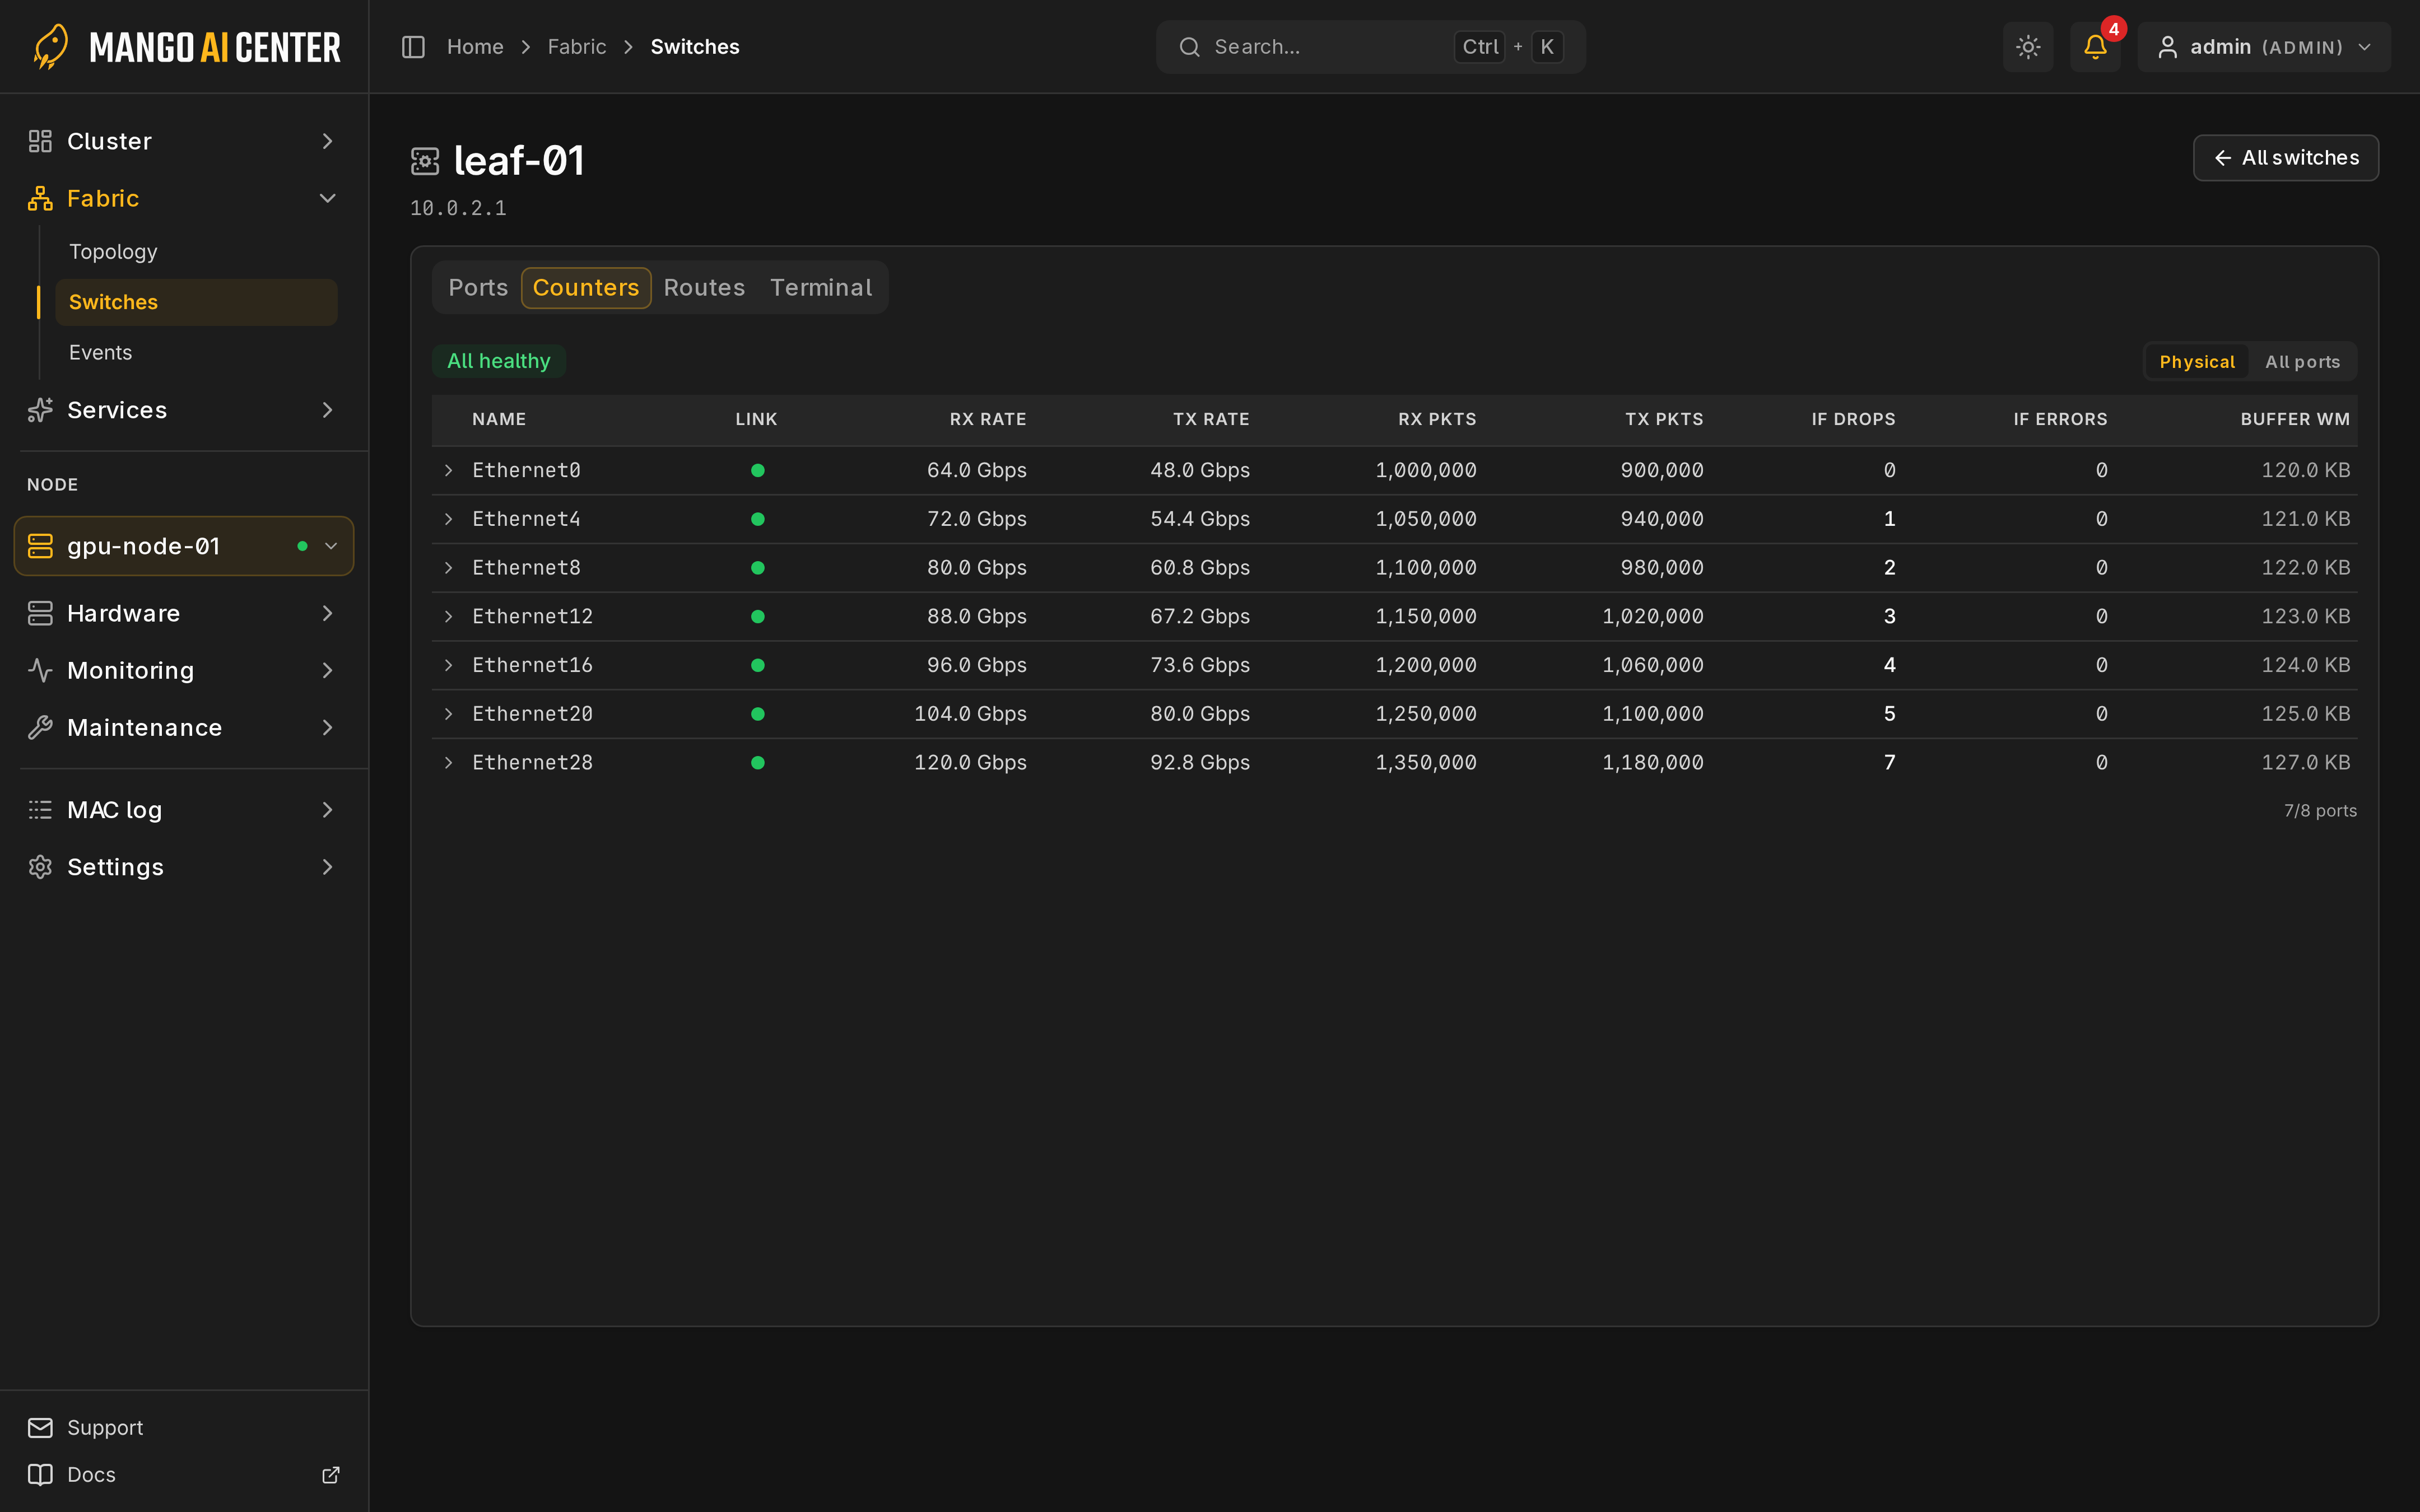Click the Maintenance wrench icon
Viewport: 2420px width, 1512px height.
pyautogui.click(x=40, y=727)
